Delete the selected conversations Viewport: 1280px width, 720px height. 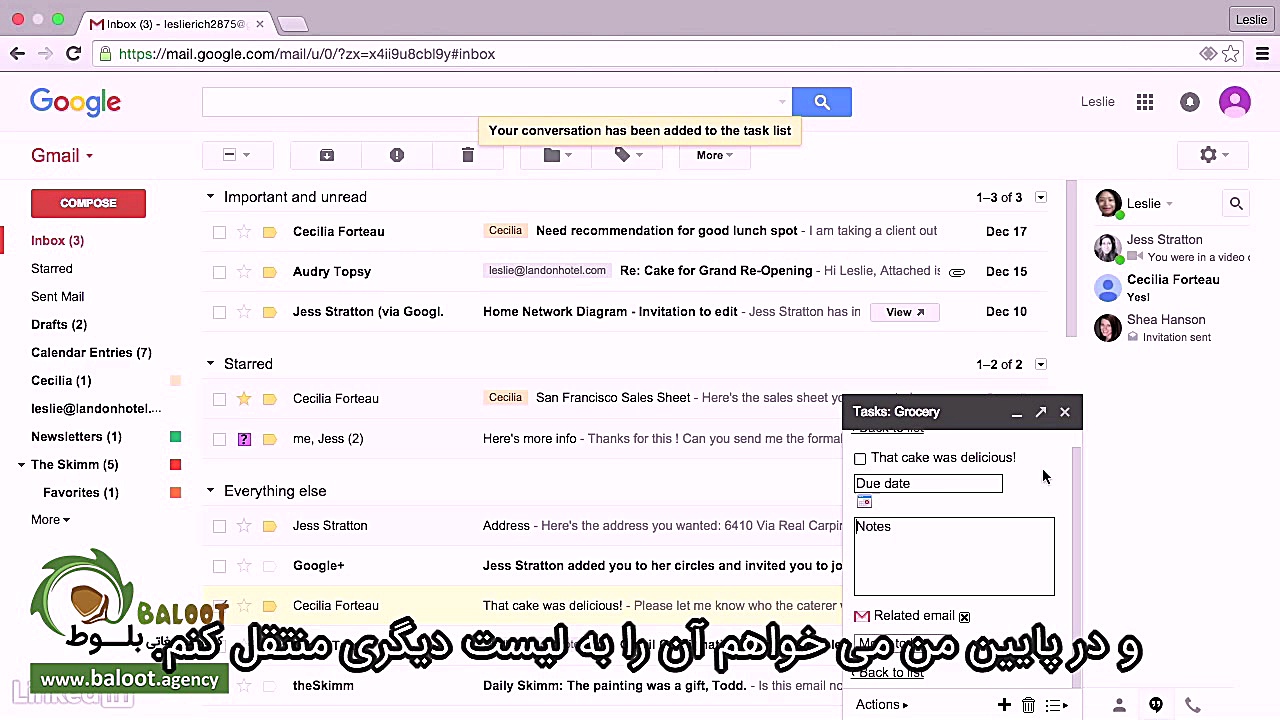pyautogui.click(x=467, y=155)
